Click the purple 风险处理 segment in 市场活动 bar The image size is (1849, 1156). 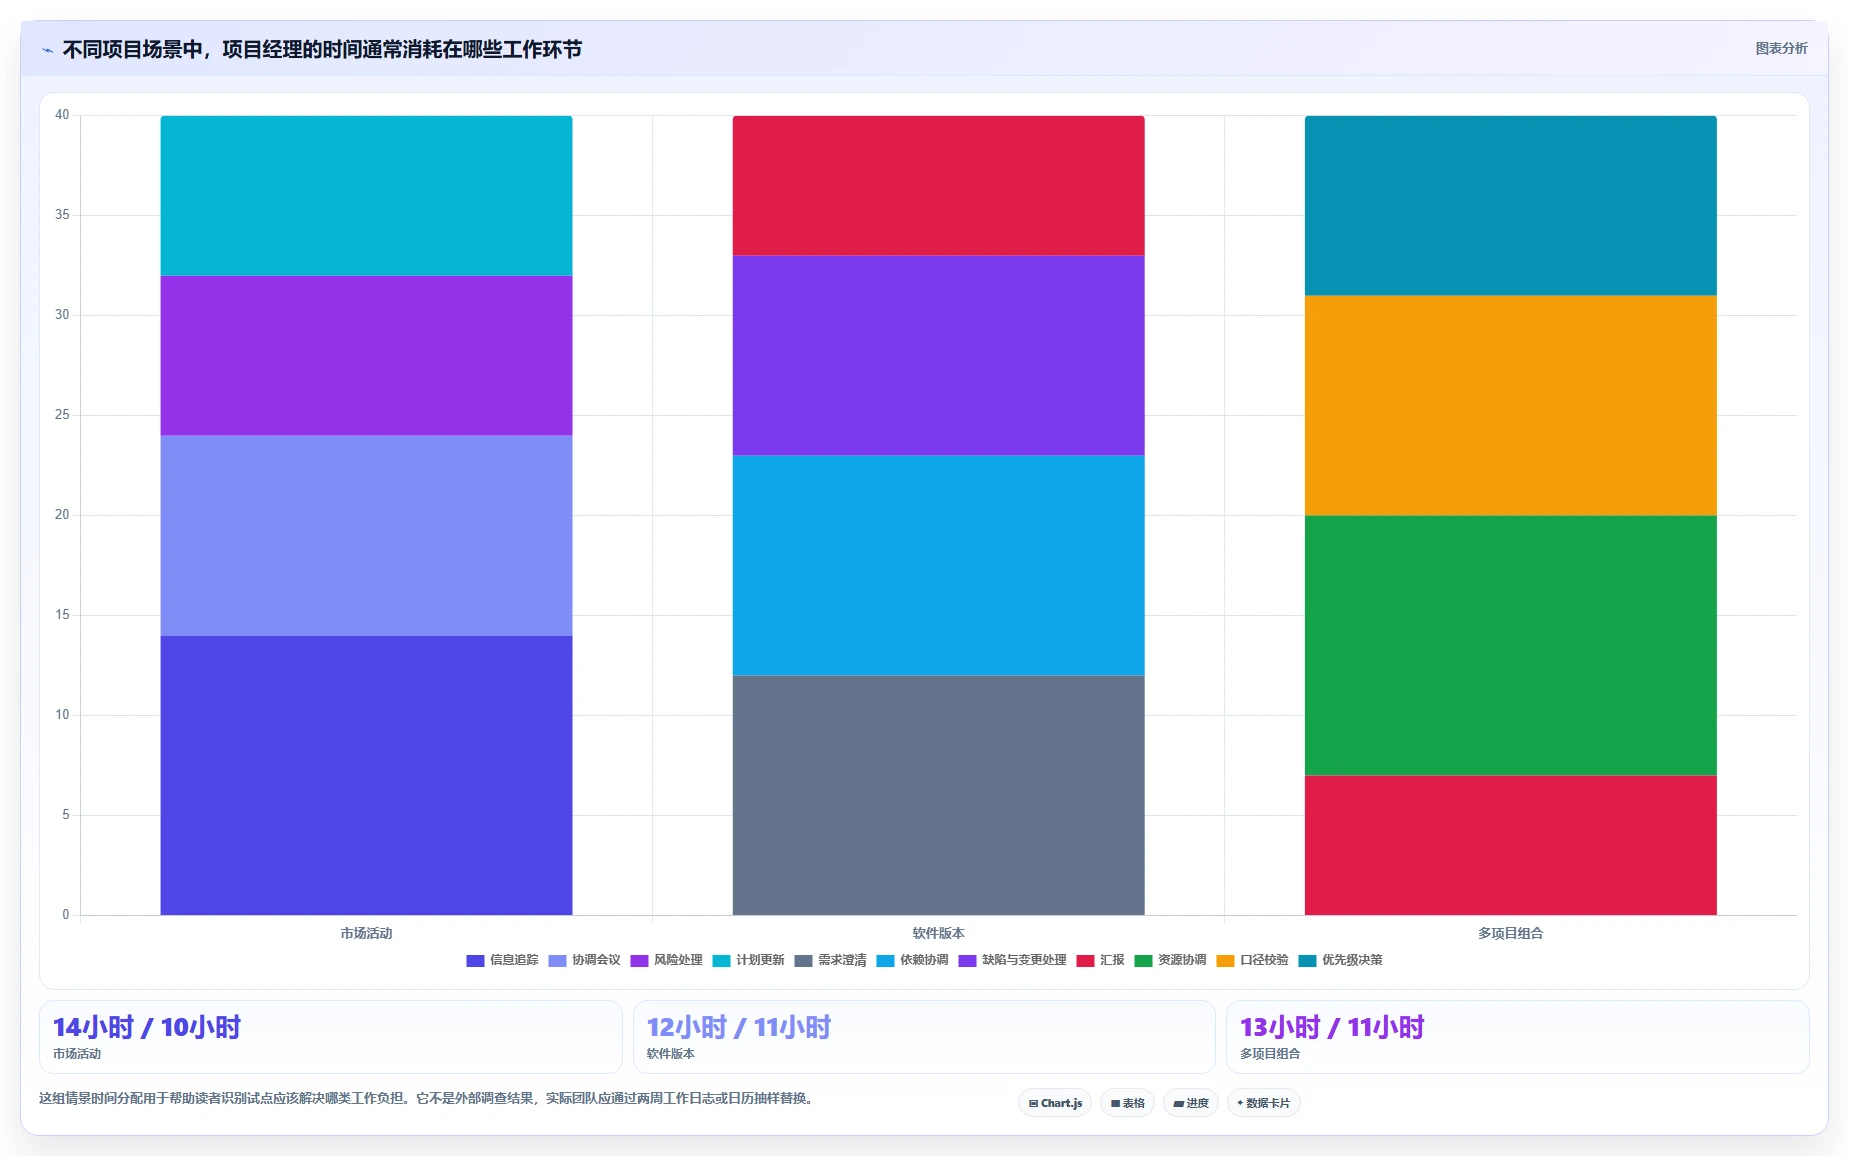coord(366,355)
